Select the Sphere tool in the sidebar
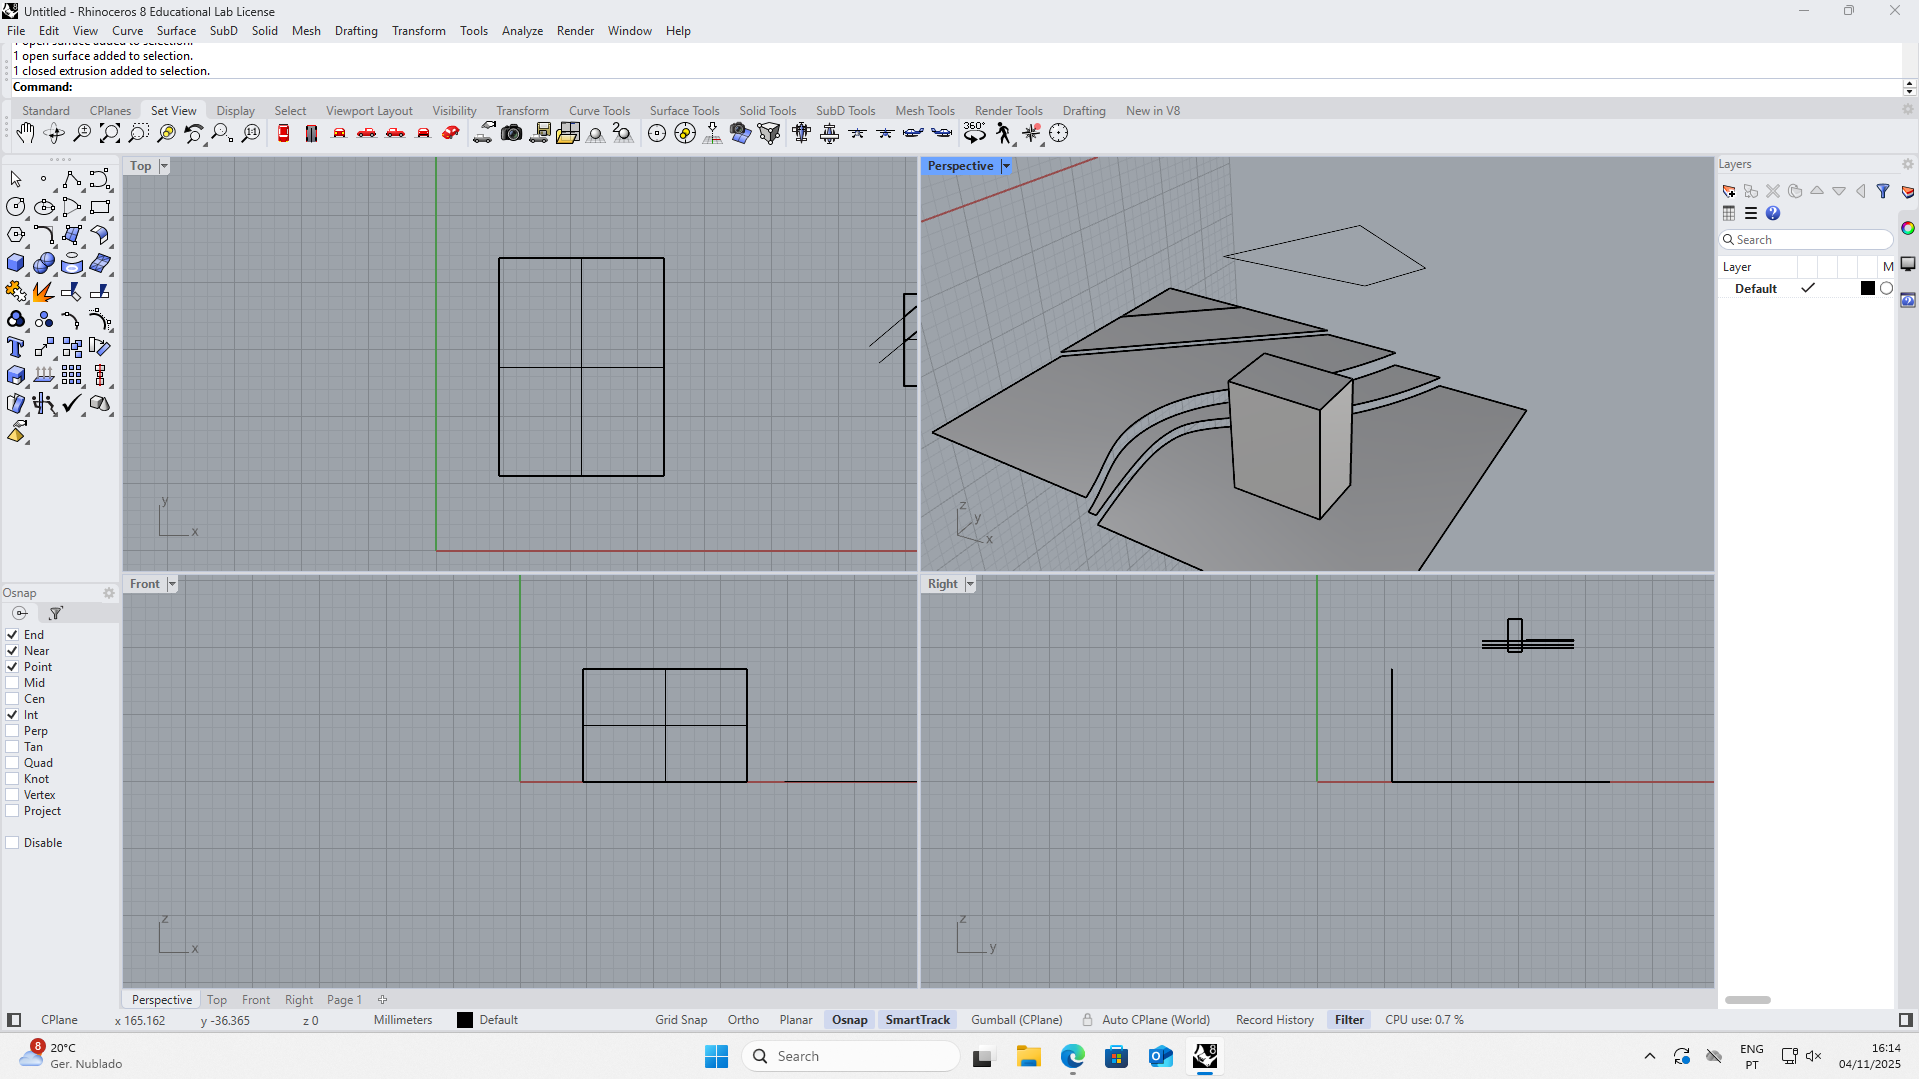The image size is (1919, 1079). [x=44, y=264]
